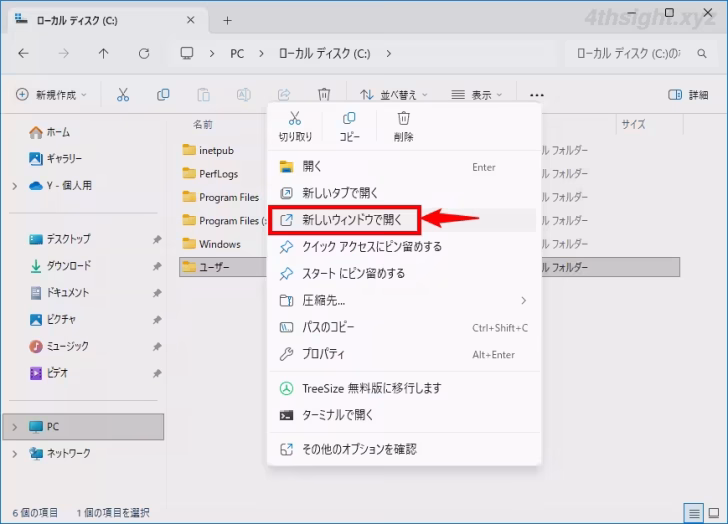Click 切り取り in the context menu

tap(295, 127)
